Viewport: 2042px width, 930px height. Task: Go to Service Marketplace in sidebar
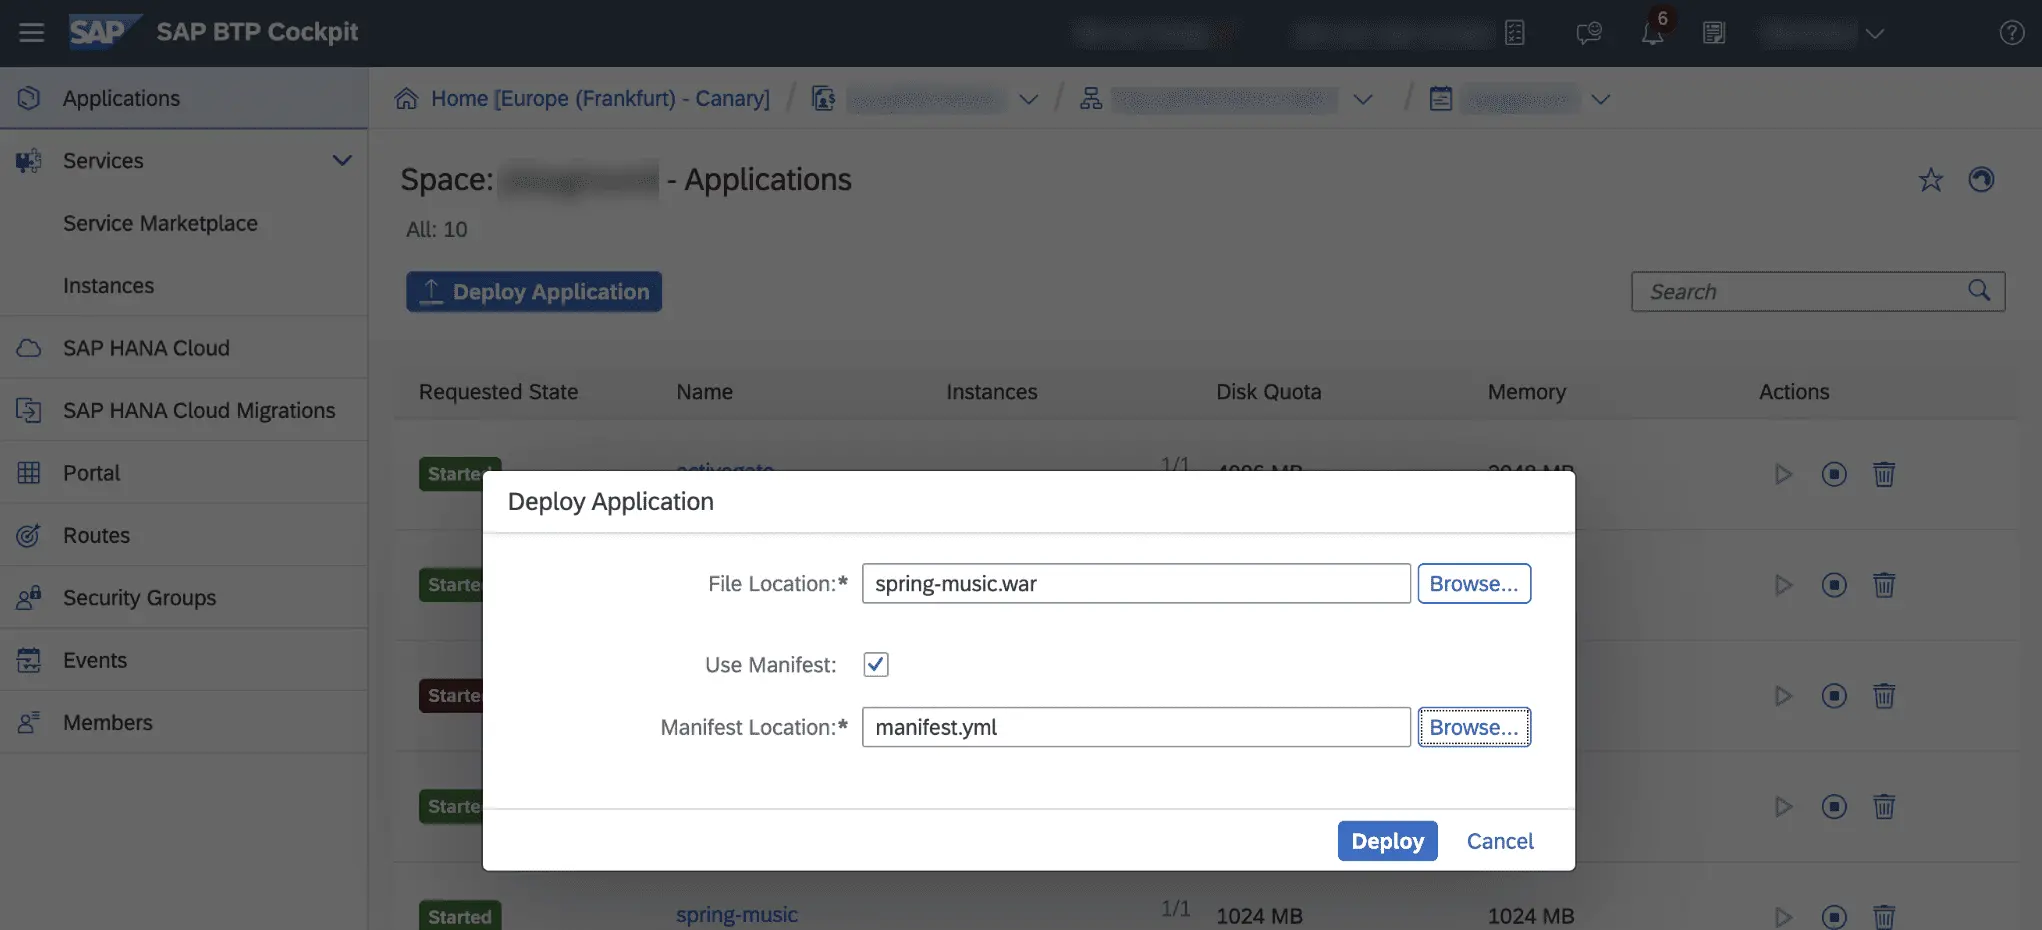point(160,224)
